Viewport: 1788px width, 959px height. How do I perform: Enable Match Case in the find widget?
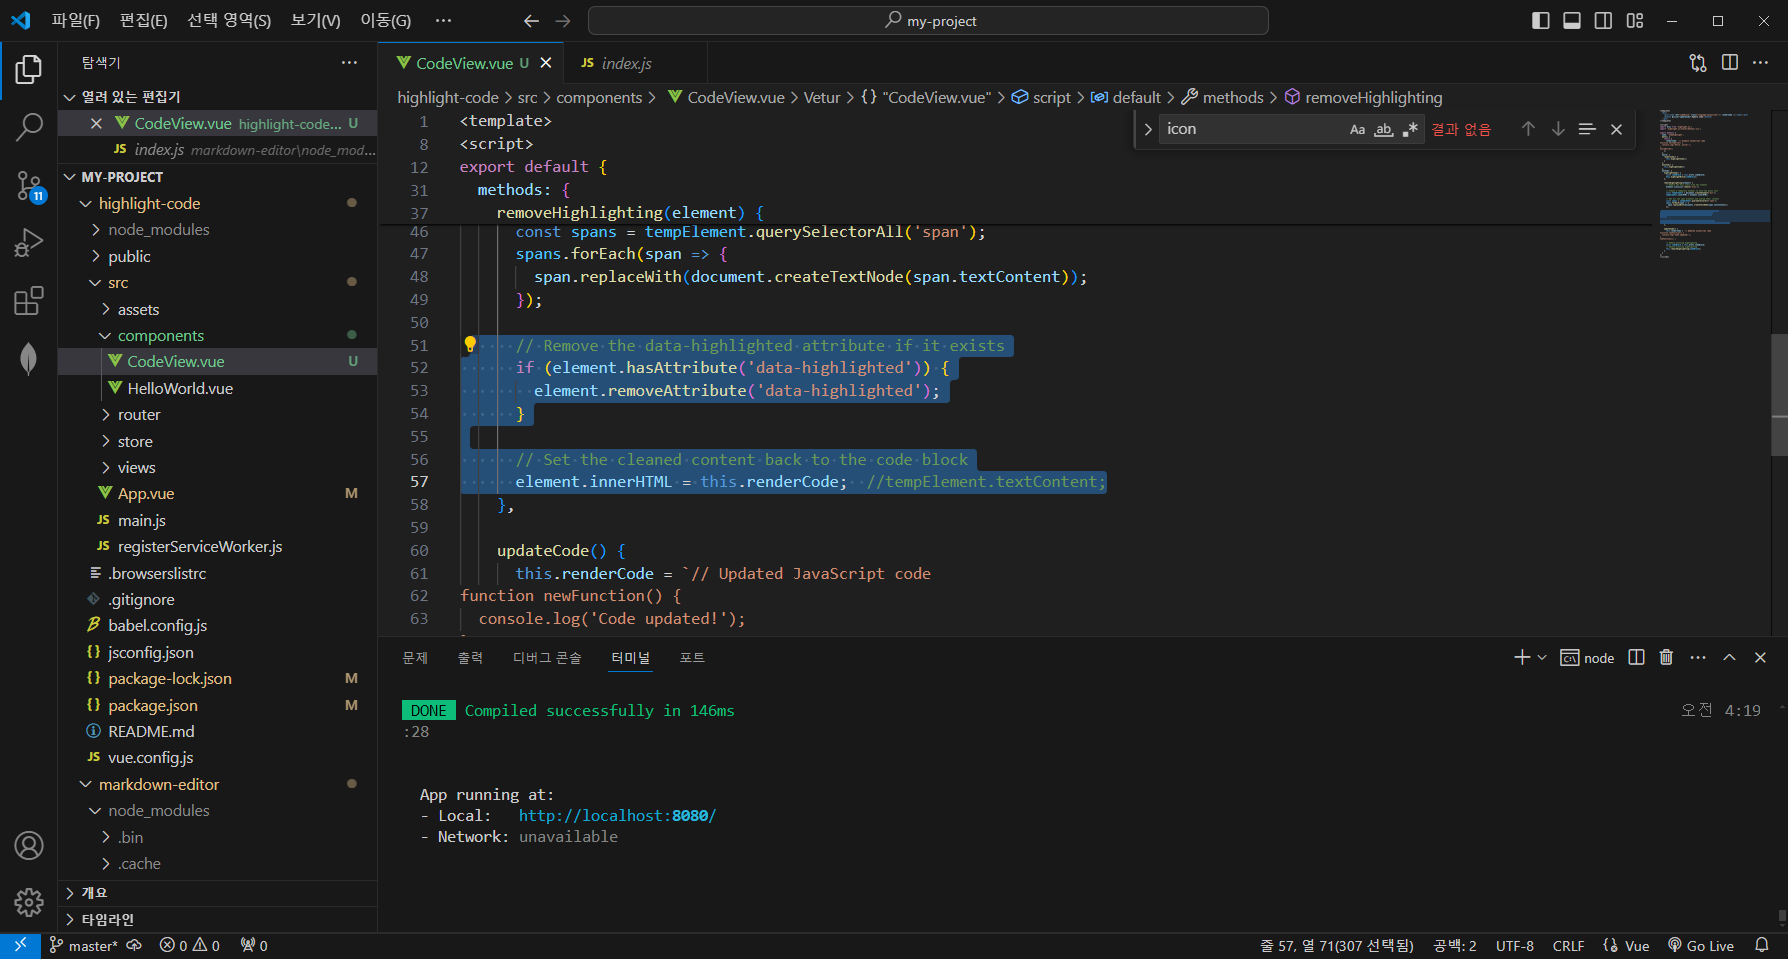[x=1357, y=129]
